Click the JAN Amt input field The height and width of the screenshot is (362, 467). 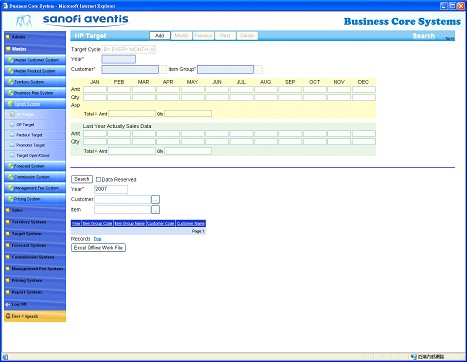(x=95, y=89)
